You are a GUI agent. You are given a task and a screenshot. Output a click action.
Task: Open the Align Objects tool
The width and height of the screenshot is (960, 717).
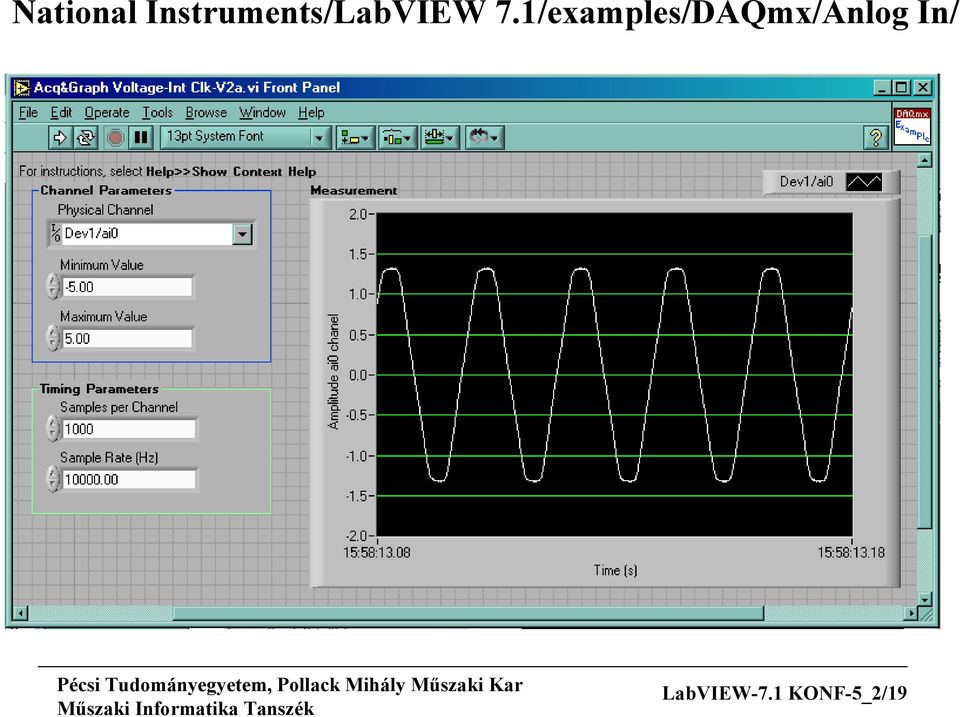[x=354, y=138]
